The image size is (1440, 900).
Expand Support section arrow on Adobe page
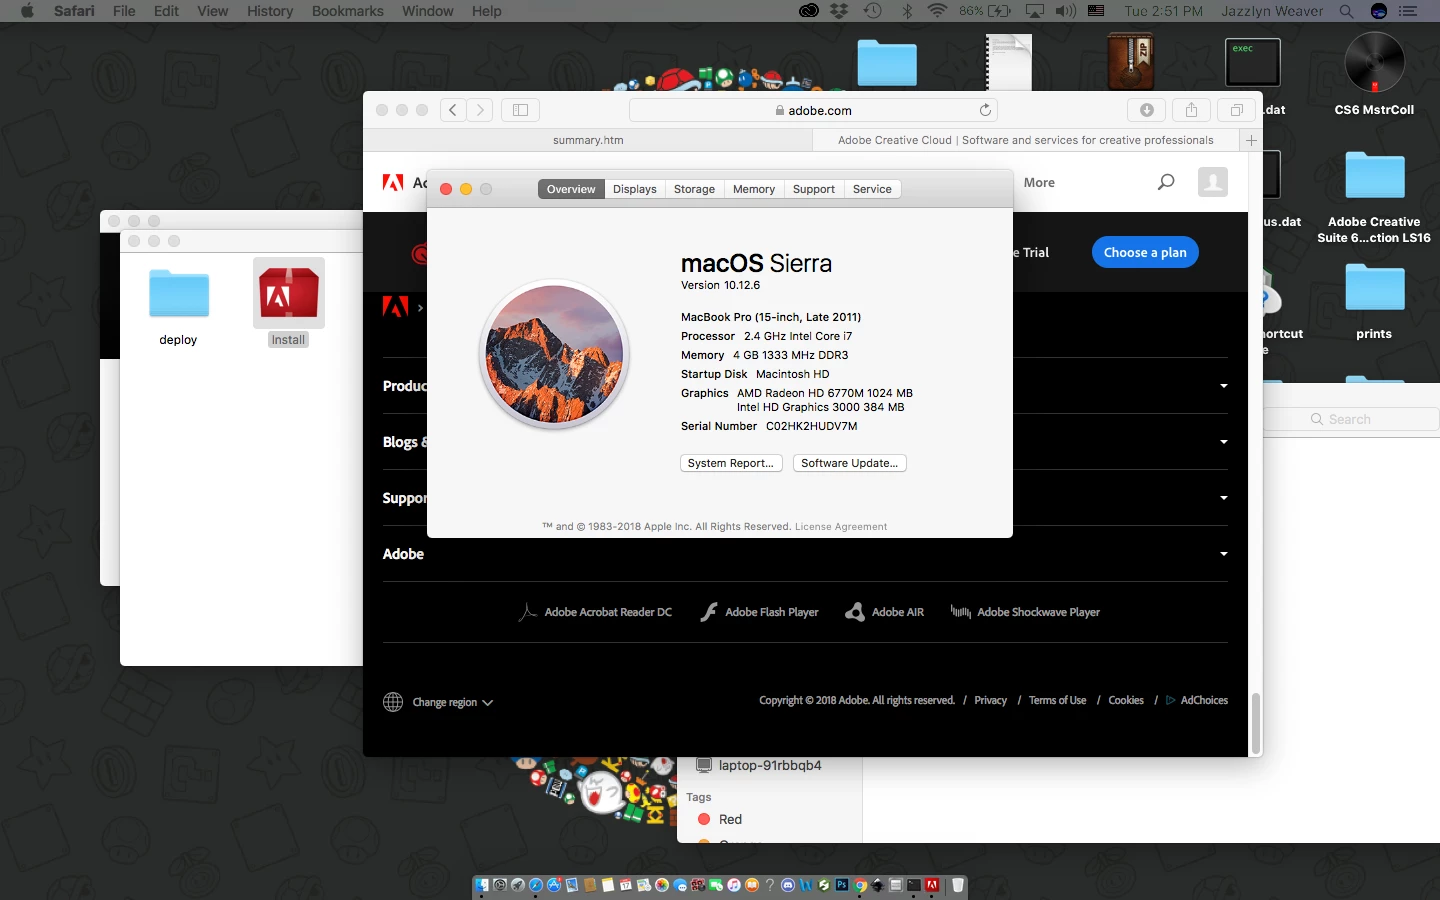[x=1223, y=498]
